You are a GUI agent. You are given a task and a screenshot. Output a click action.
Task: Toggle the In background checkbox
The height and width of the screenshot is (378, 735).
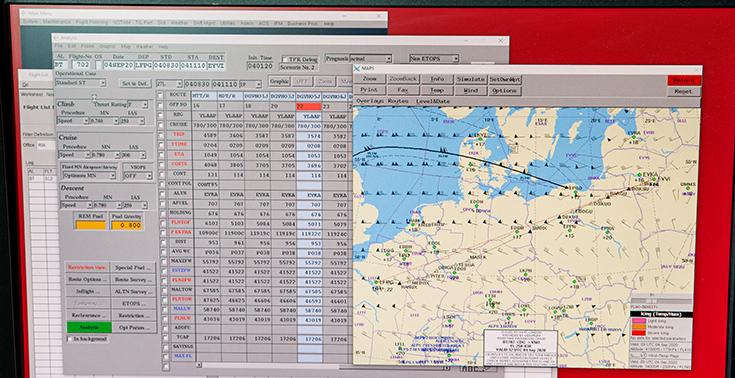[x=70, y=339]
